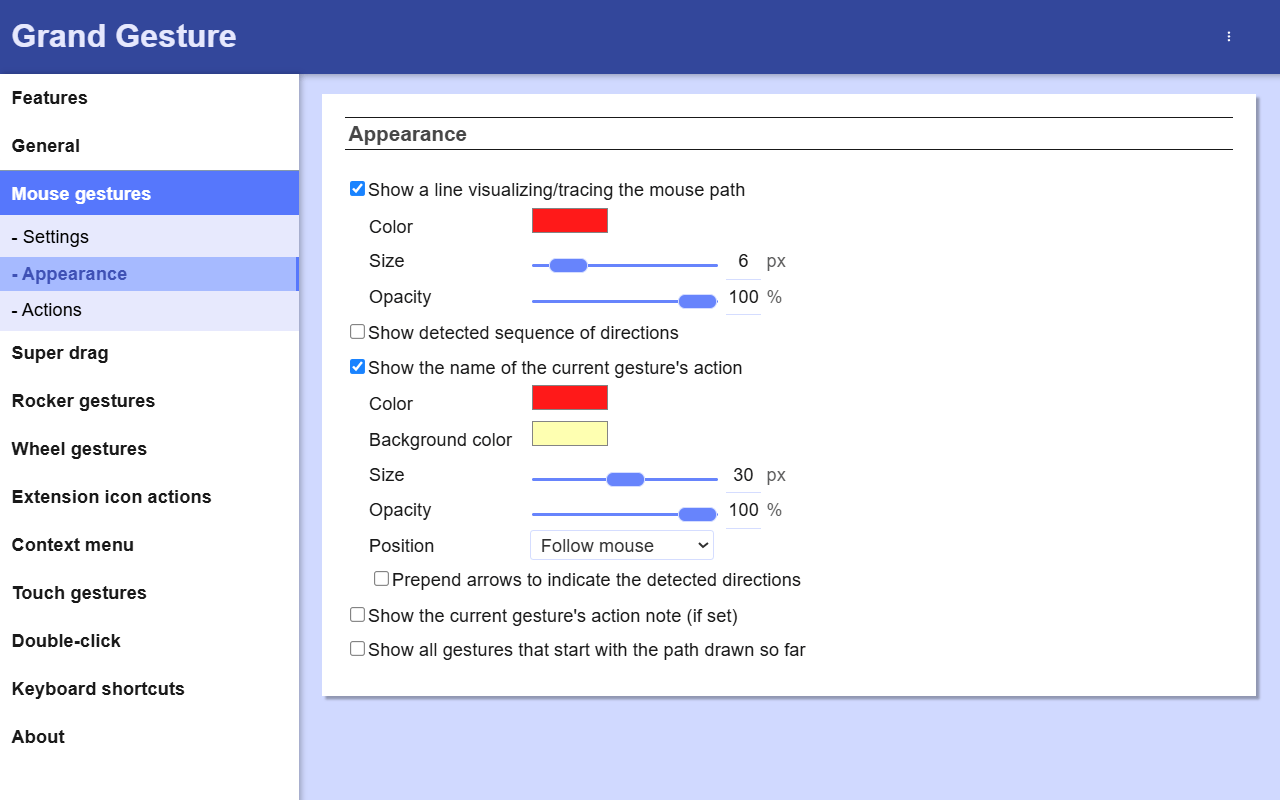Image resolution: width=1280 pixels, height=800 pixels.
Task: Click the mouse path line Size slider
Action: click(625, 265)
